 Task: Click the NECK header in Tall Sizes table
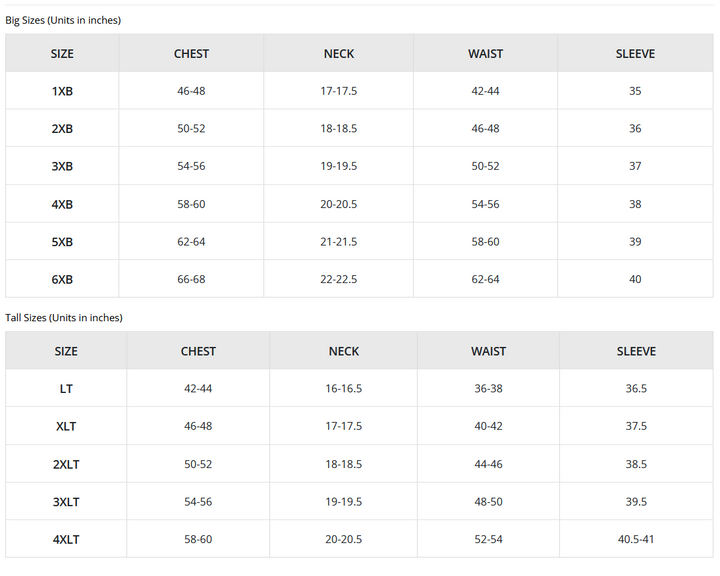click(x=344, y=352)
